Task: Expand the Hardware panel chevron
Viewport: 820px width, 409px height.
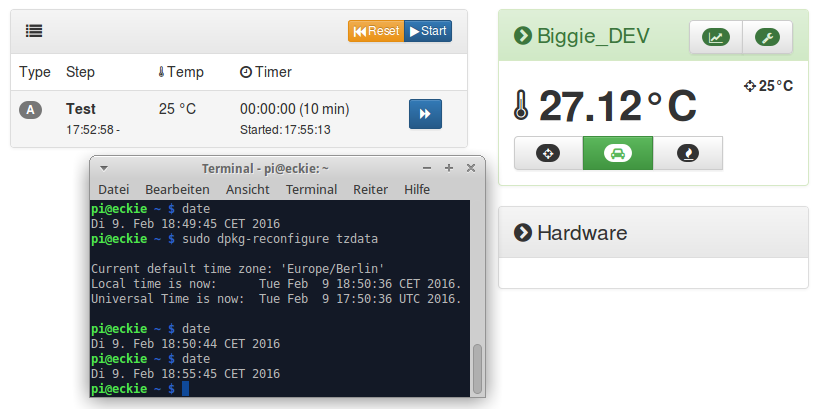Action: [x=522, y=233]
